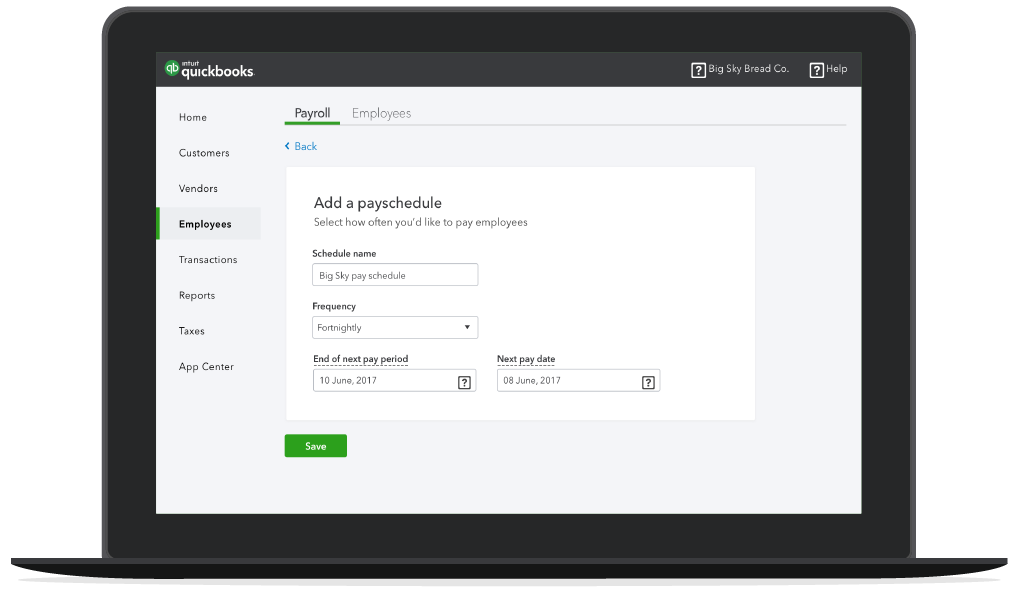Expand the Frequency dropdown arrow
Image resolution: width=1018 pixels, height=590 pixels.
[x=466, y=328]
